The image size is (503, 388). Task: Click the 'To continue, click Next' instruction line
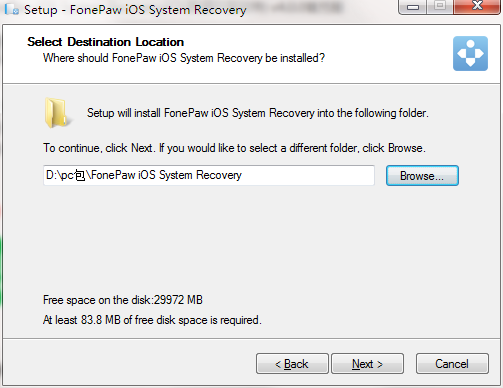234,148
